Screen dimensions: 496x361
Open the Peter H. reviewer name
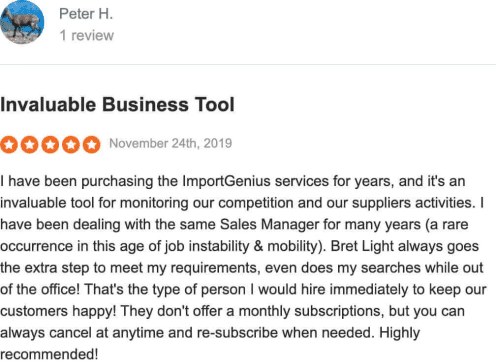pyautogui.click(x=86, y=14)
